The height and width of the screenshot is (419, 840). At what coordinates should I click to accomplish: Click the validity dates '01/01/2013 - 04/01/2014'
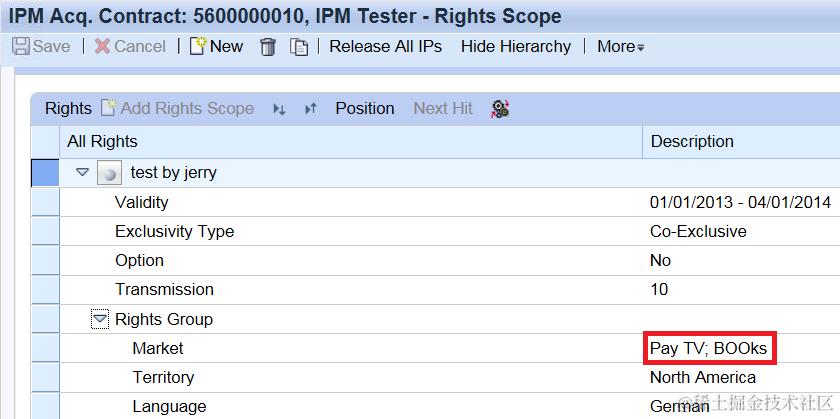click(740, 202)
